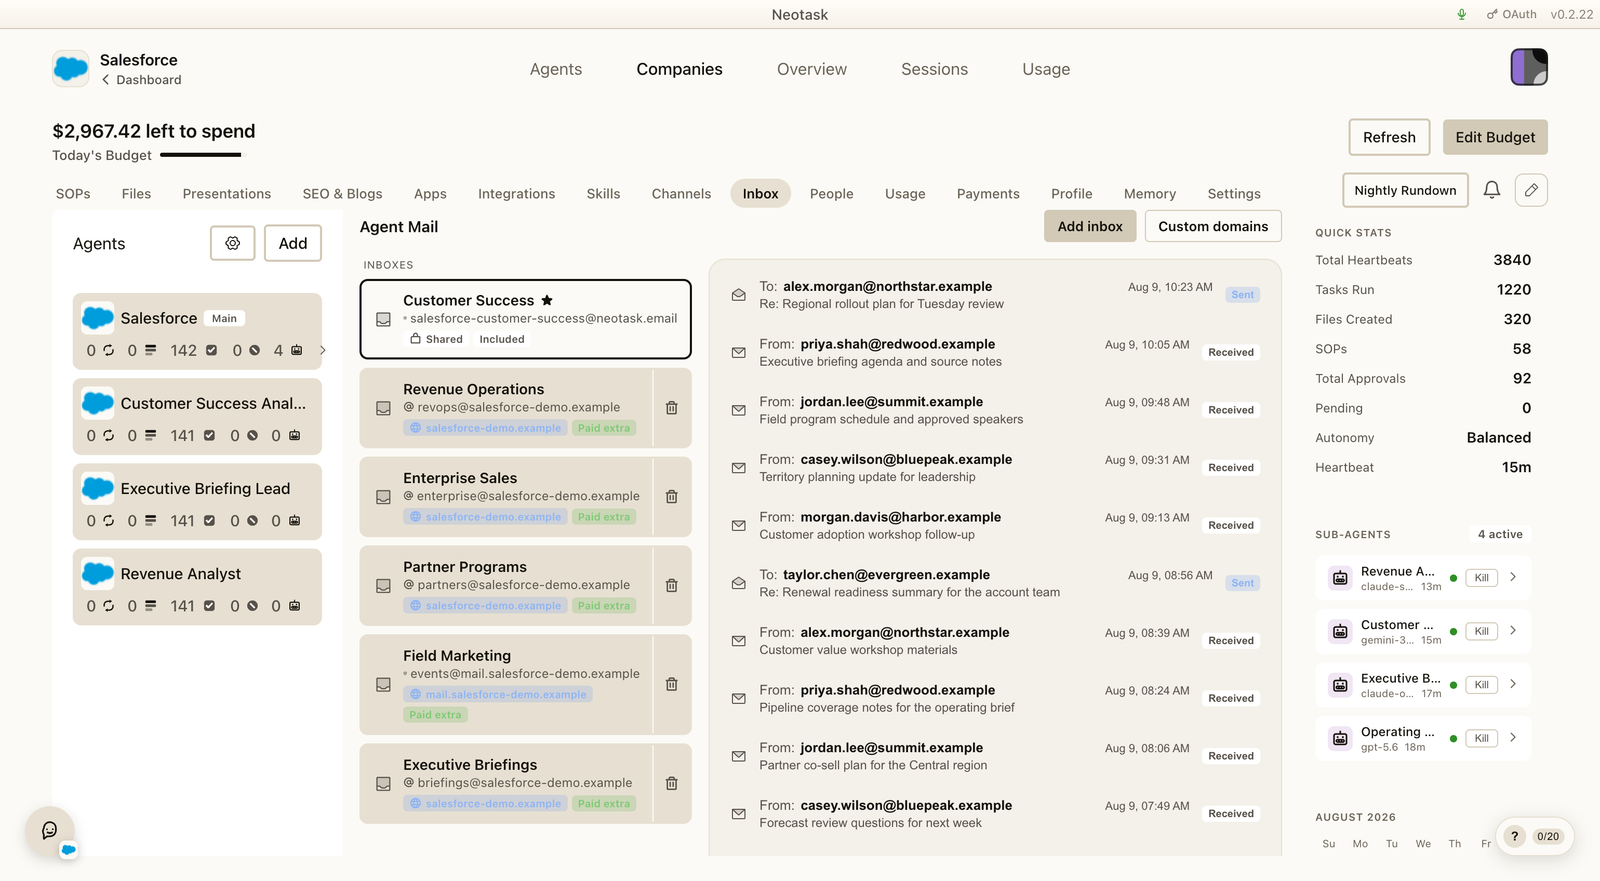
Task: Click the help question mark icon
Action: [x=1515, y=836]
